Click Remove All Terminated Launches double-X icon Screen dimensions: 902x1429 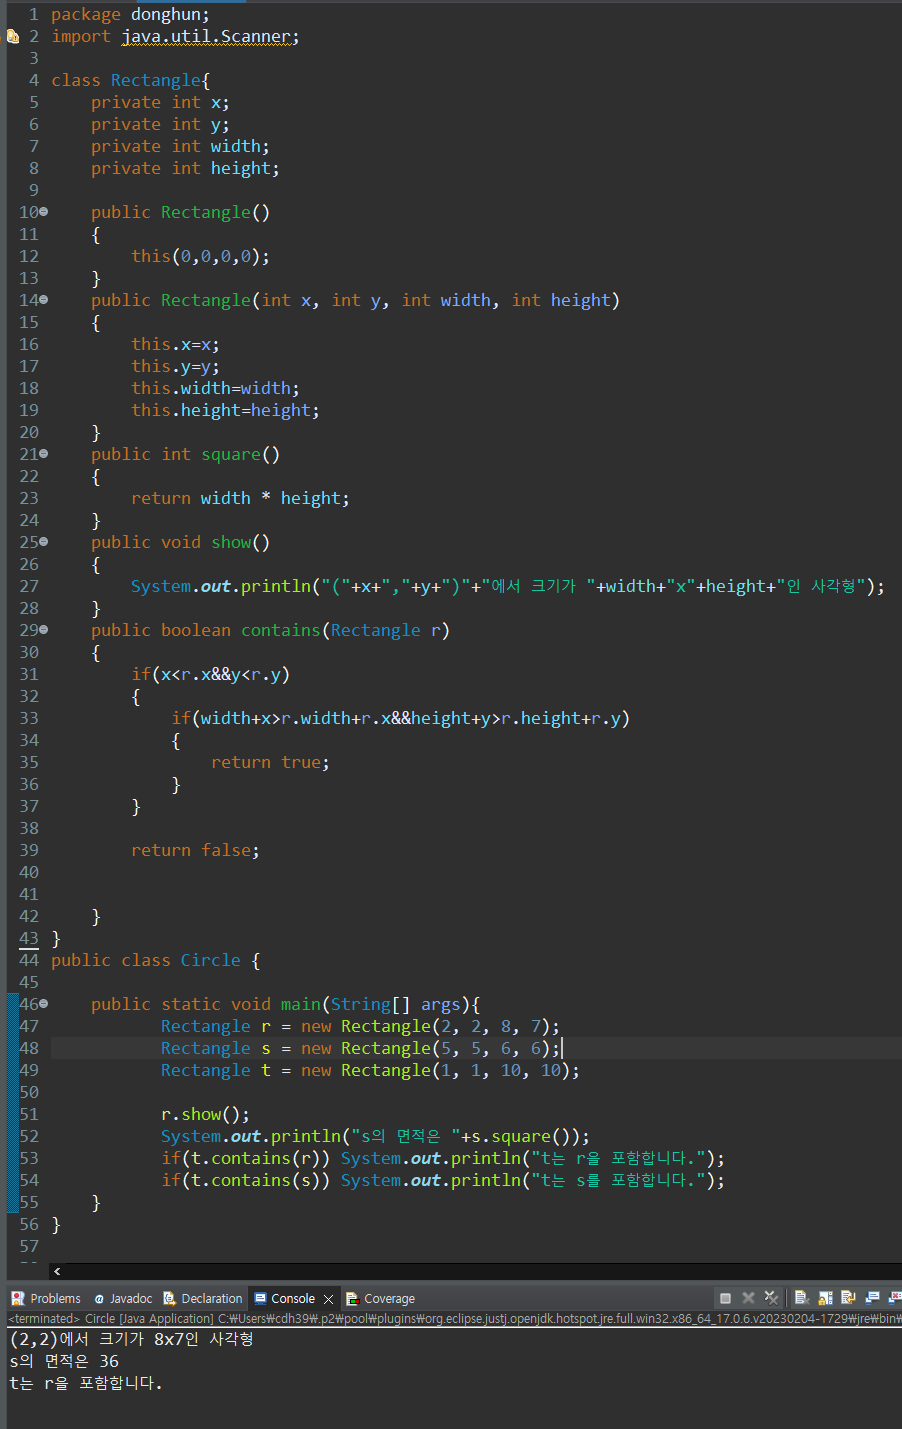click(771, 1298)
